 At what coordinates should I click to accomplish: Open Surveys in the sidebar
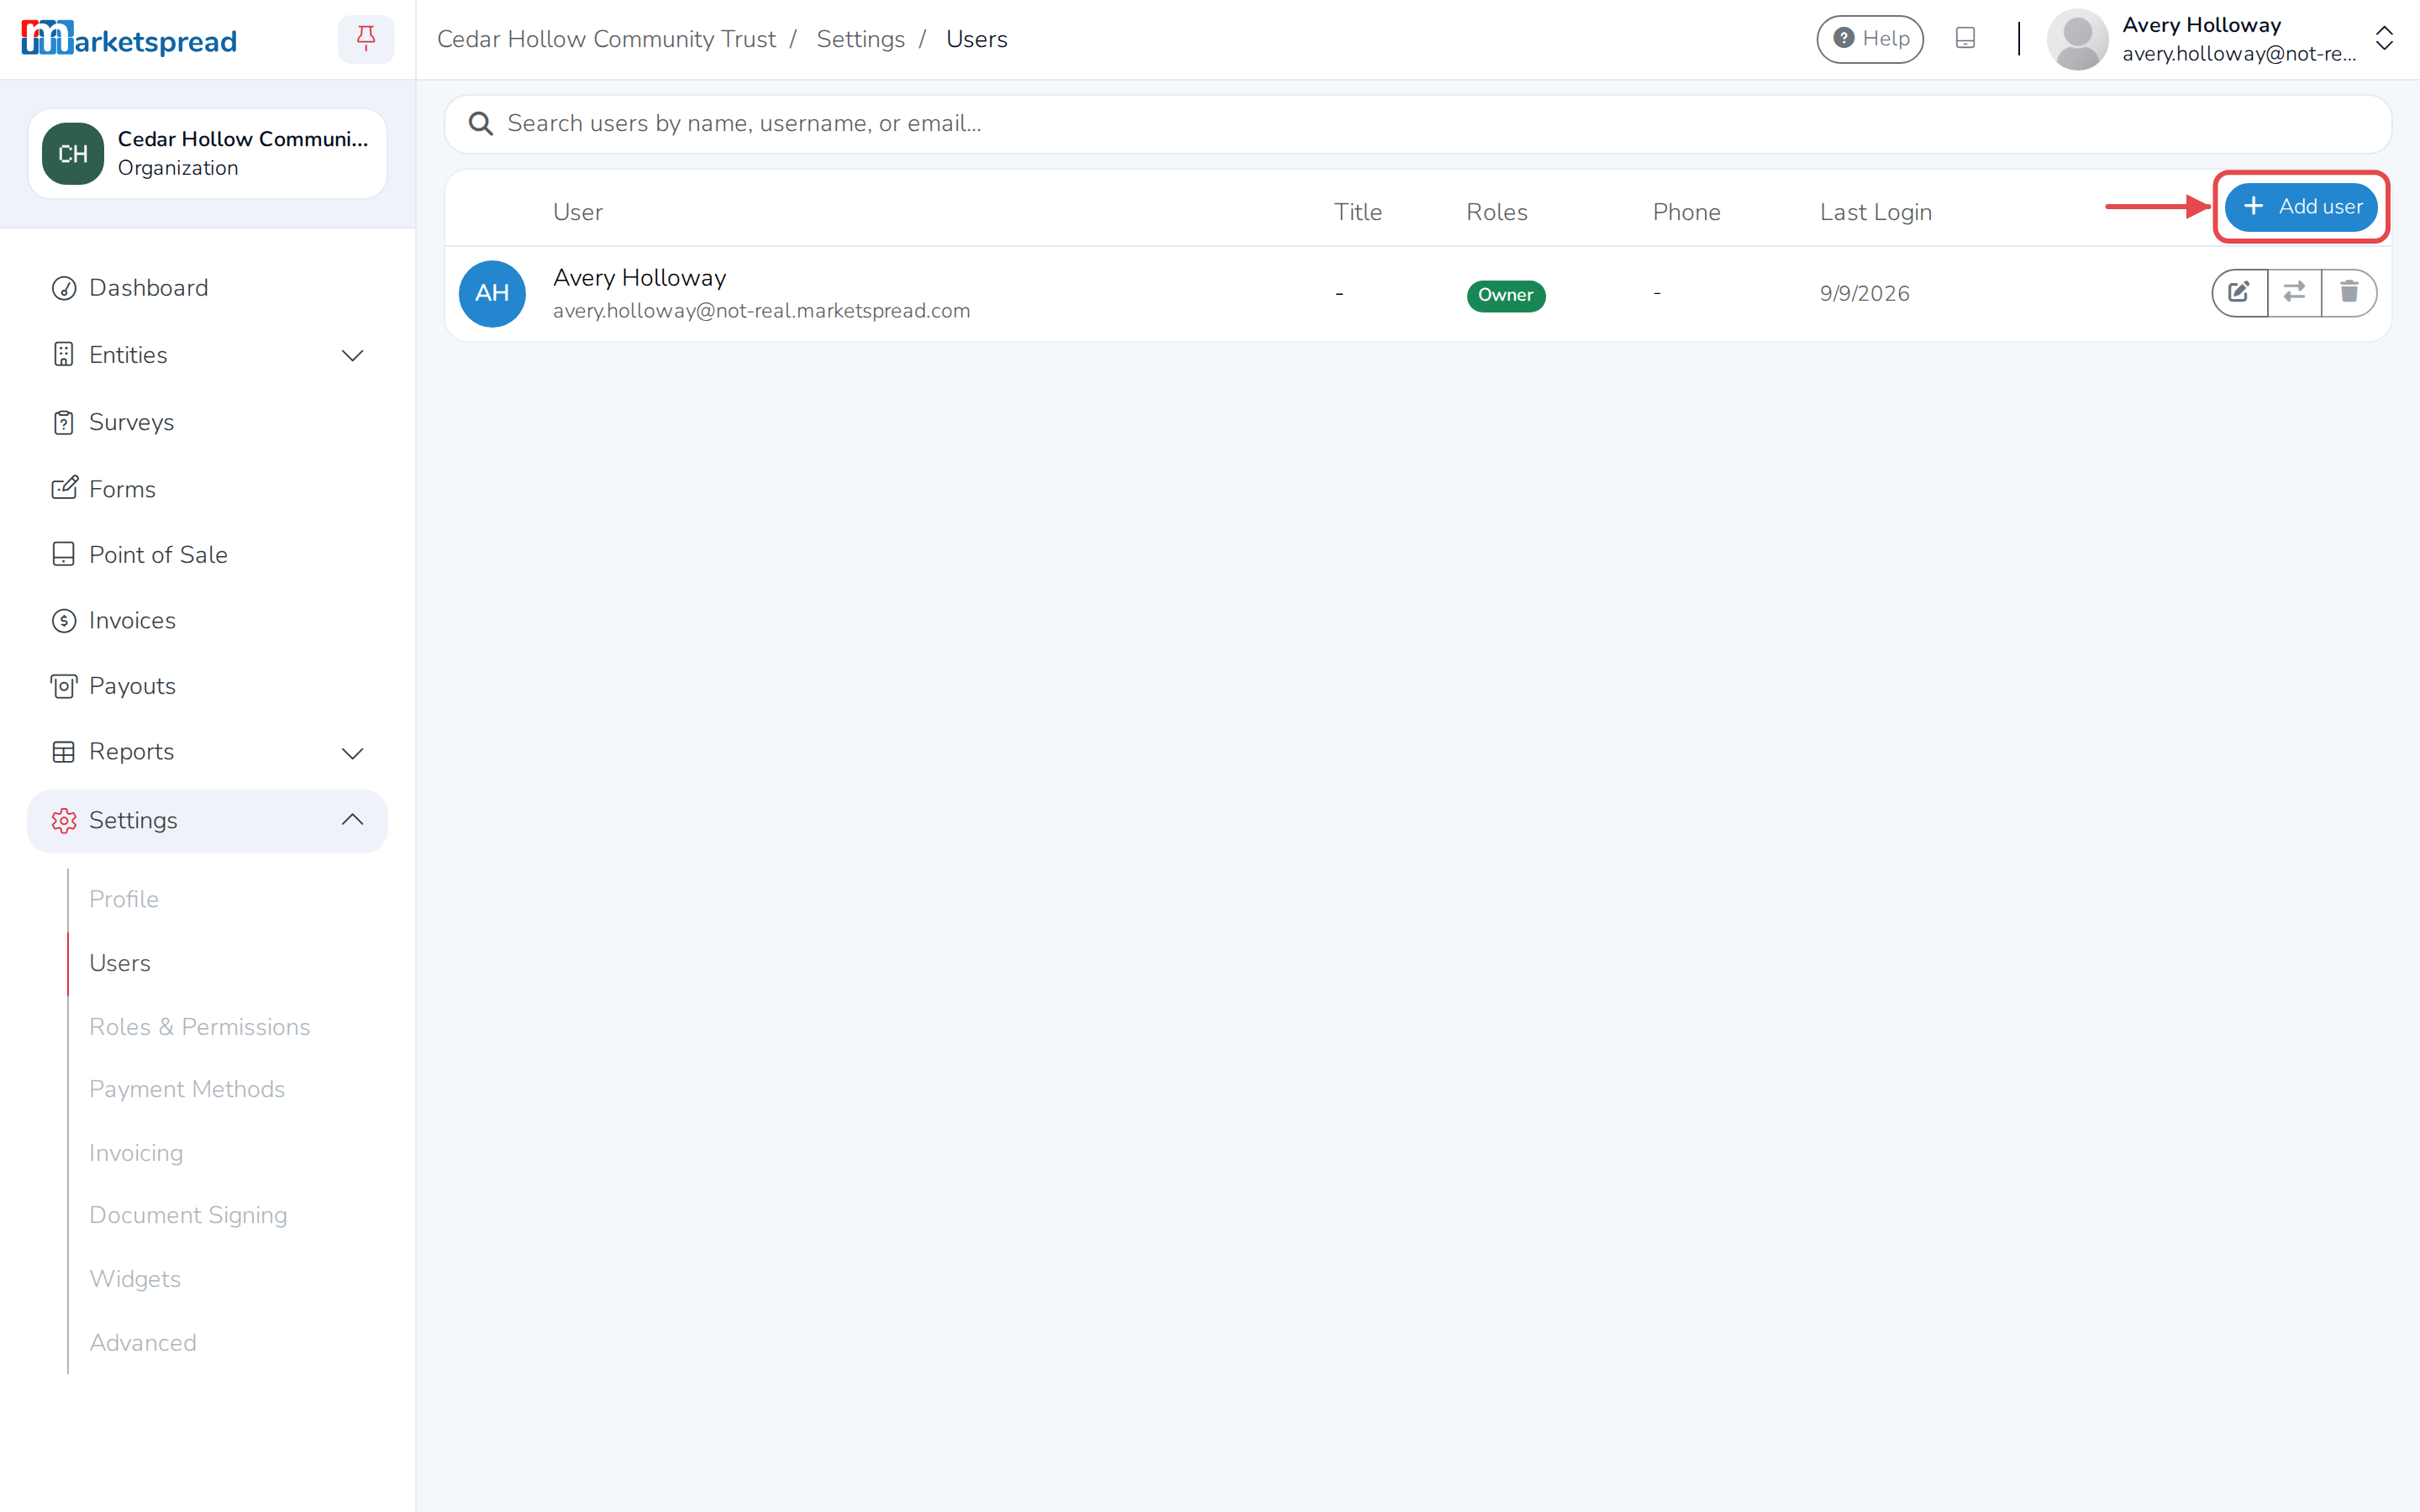[207, 422]
